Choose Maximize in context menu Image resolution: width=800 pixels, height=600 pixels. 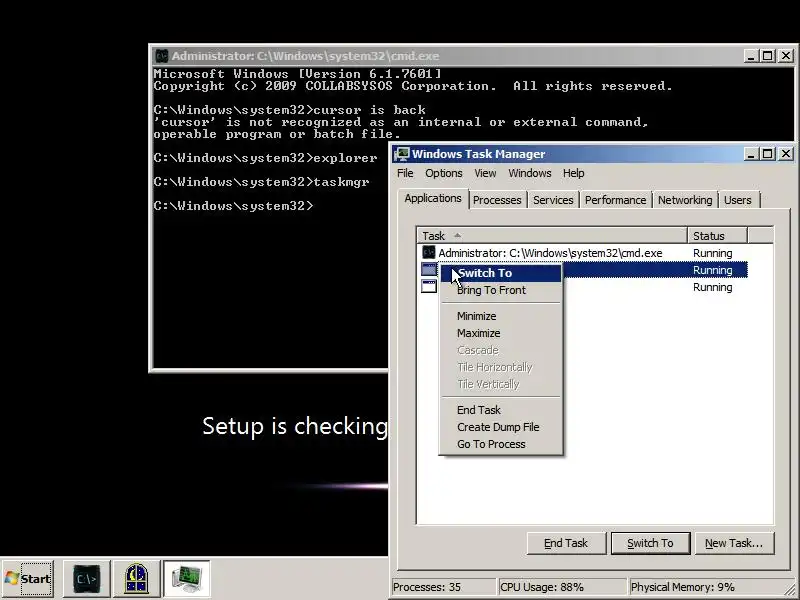pyautogui.click(x=501, y=333)
